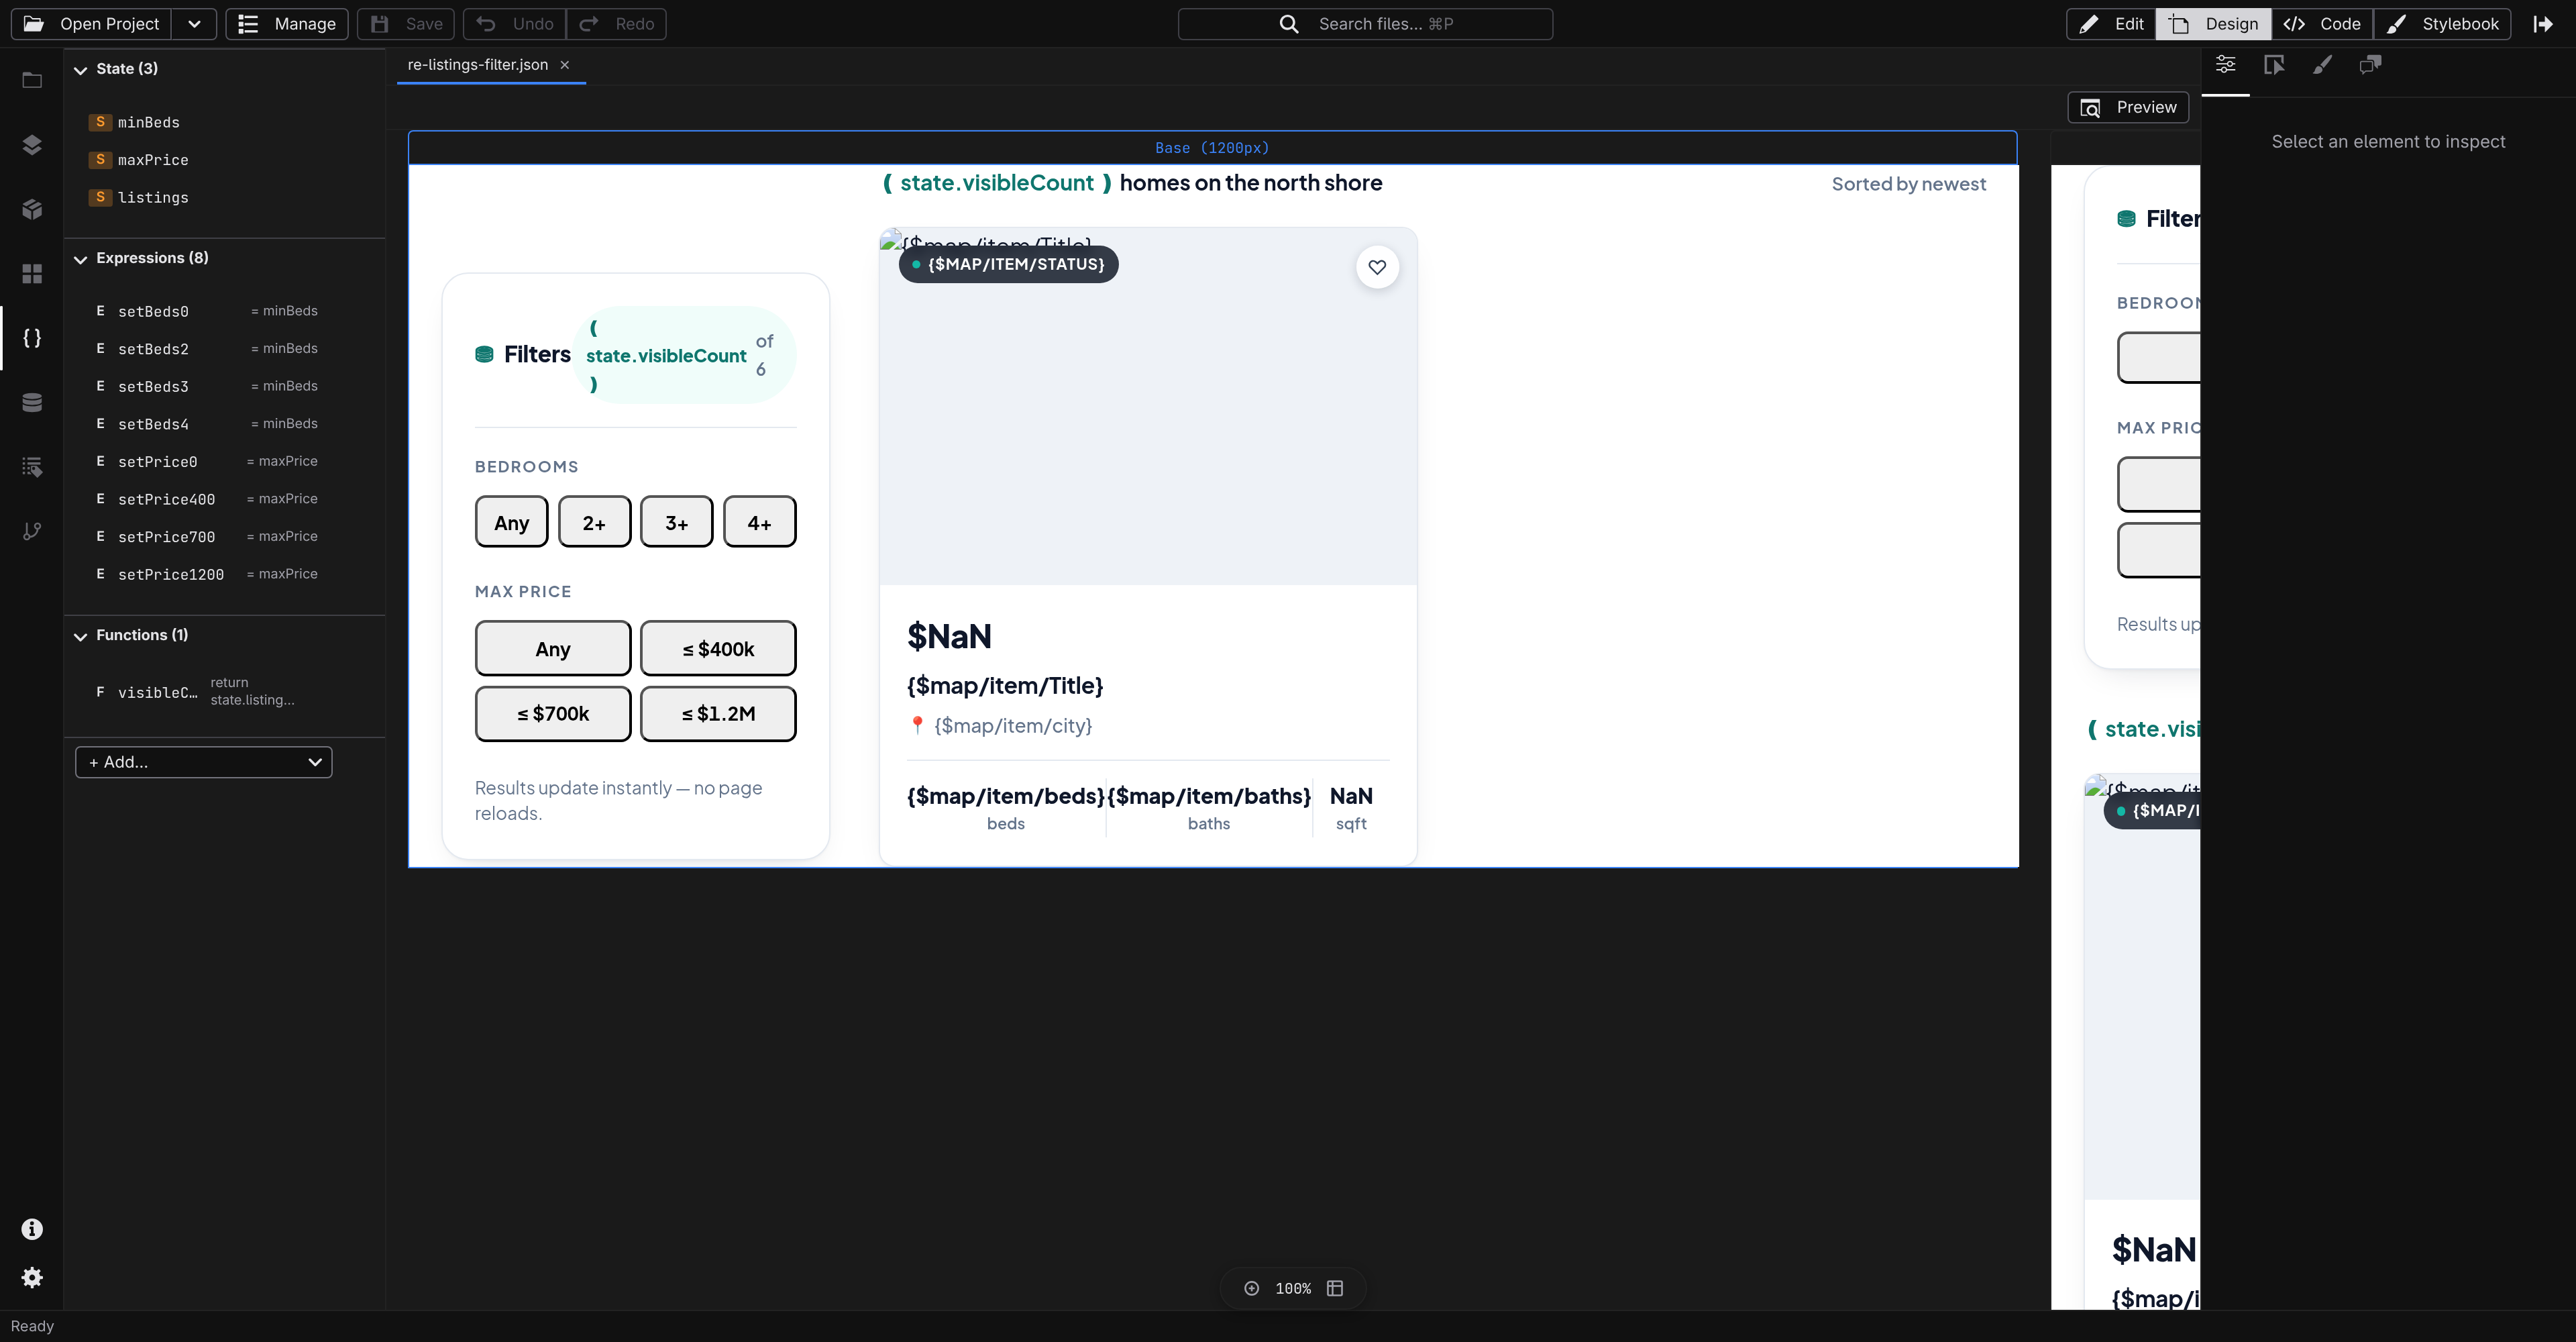Open the Open Project dropdown arrow
Viewport: 2576px width, 1342px height.
[194, 24]
